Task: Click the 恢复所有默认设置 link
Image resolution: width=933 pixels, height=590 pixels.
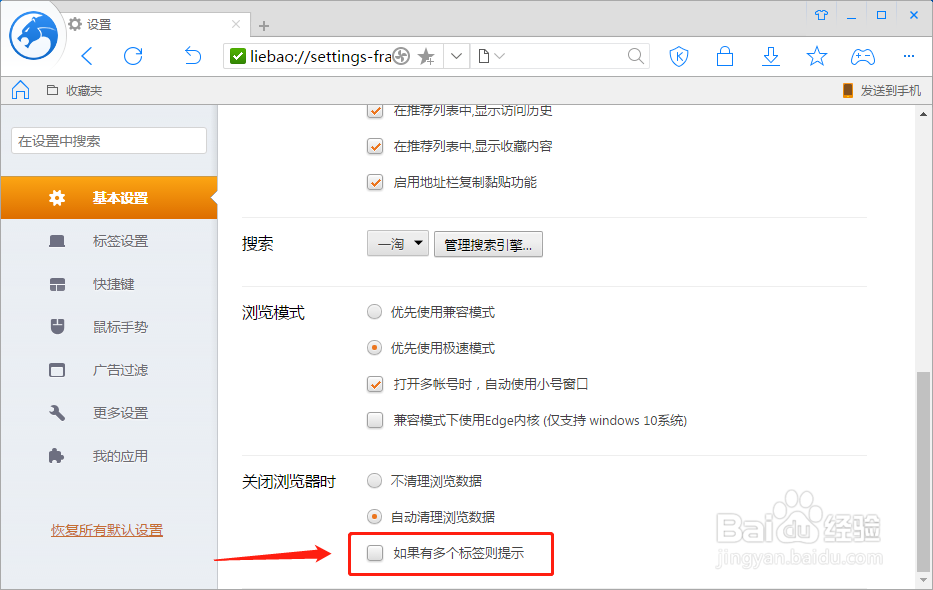Action: click(107, 530)
